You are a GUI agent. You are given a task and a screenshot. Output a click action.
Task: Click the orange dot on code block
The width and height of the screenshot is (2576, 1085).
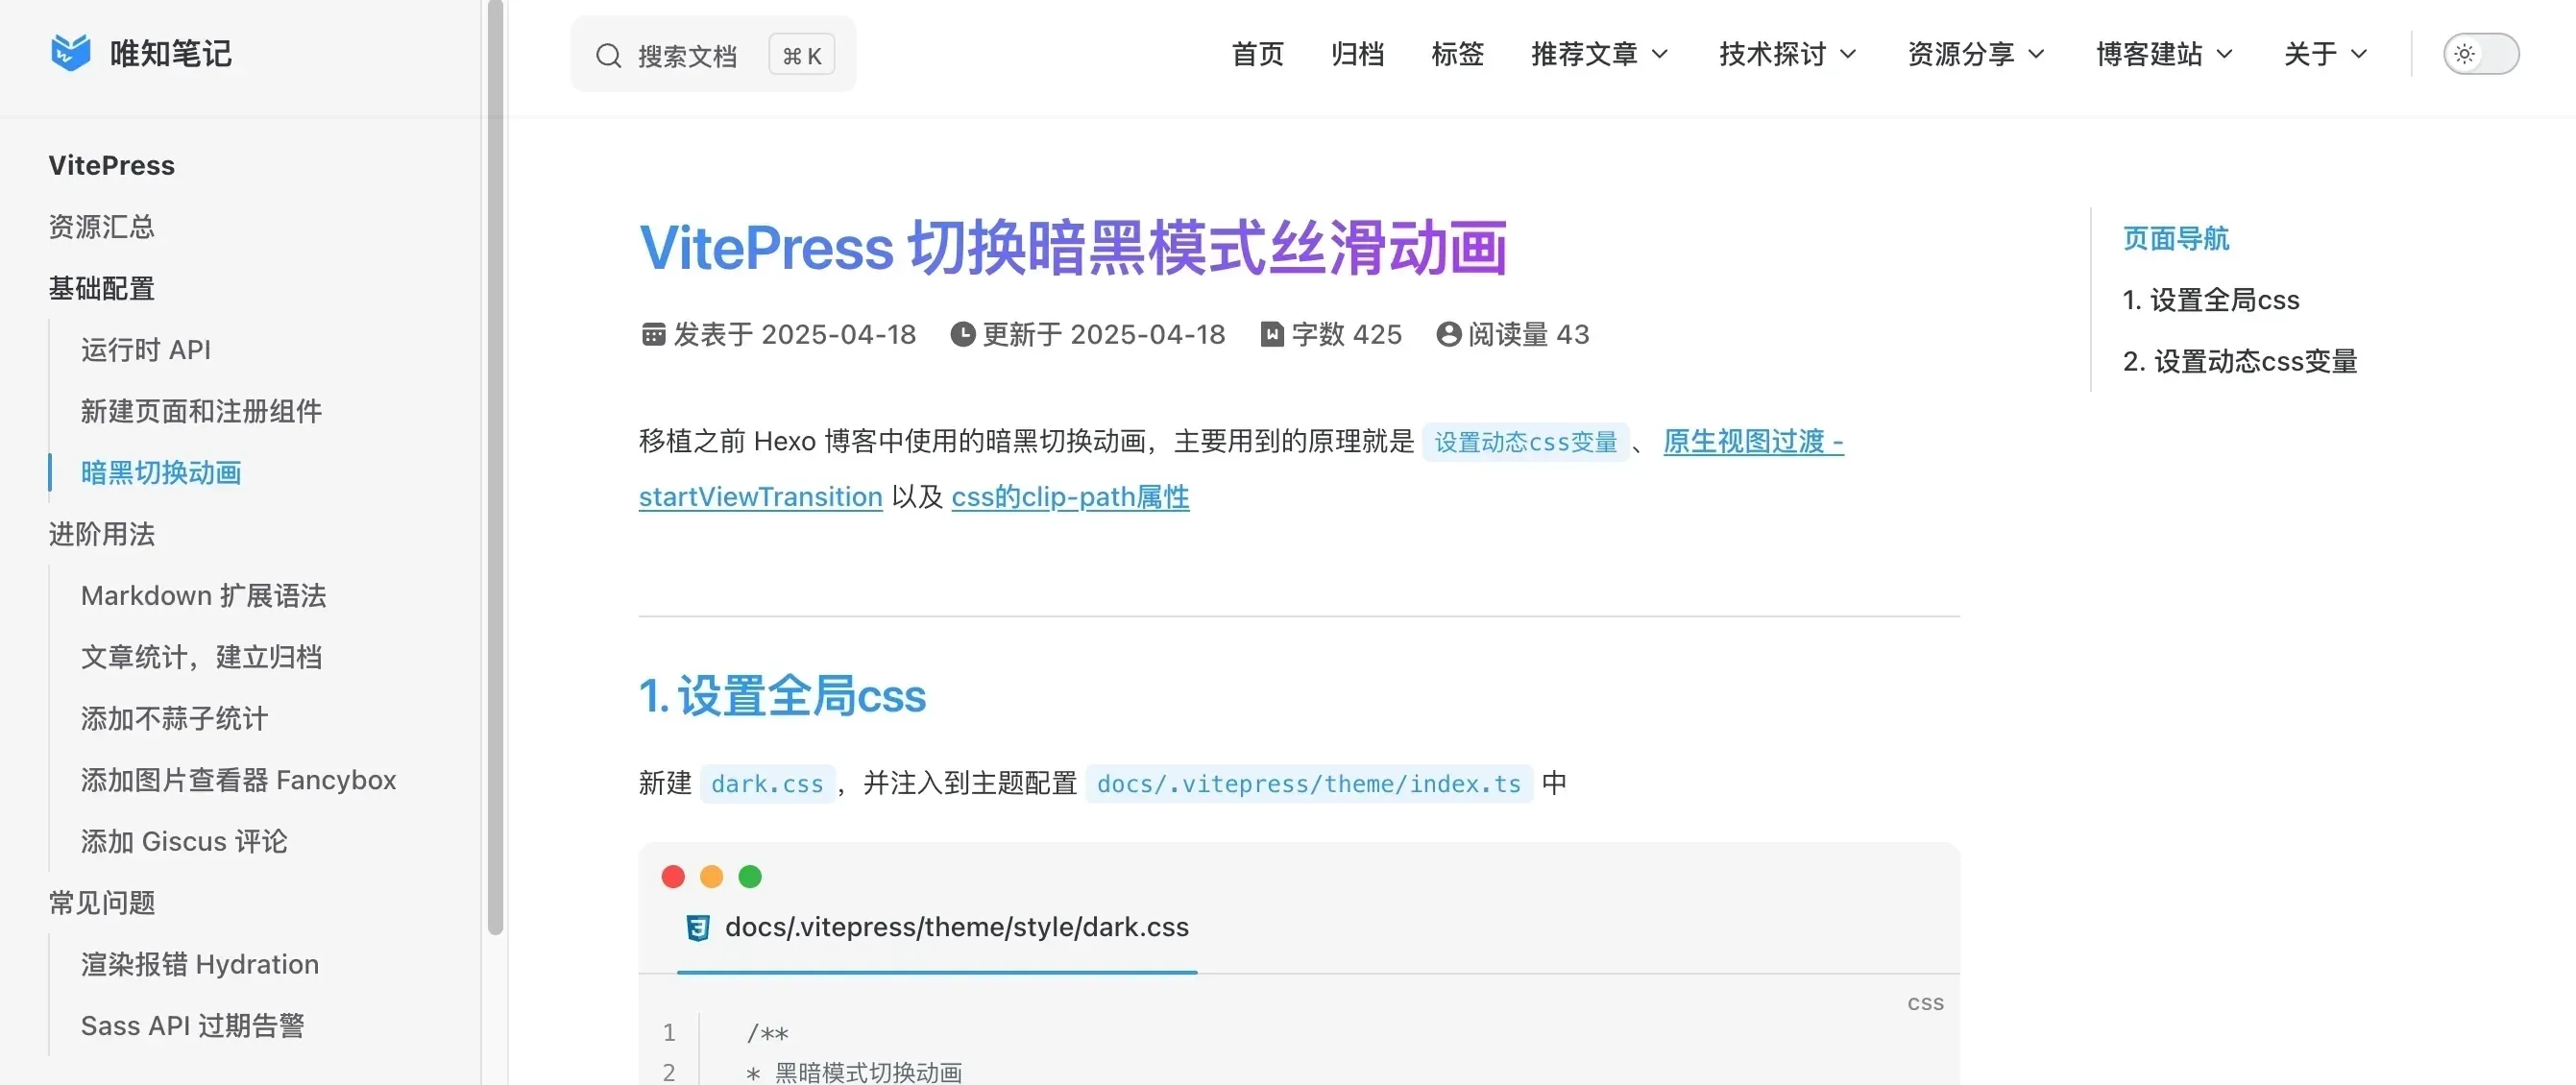coord(711,877)
